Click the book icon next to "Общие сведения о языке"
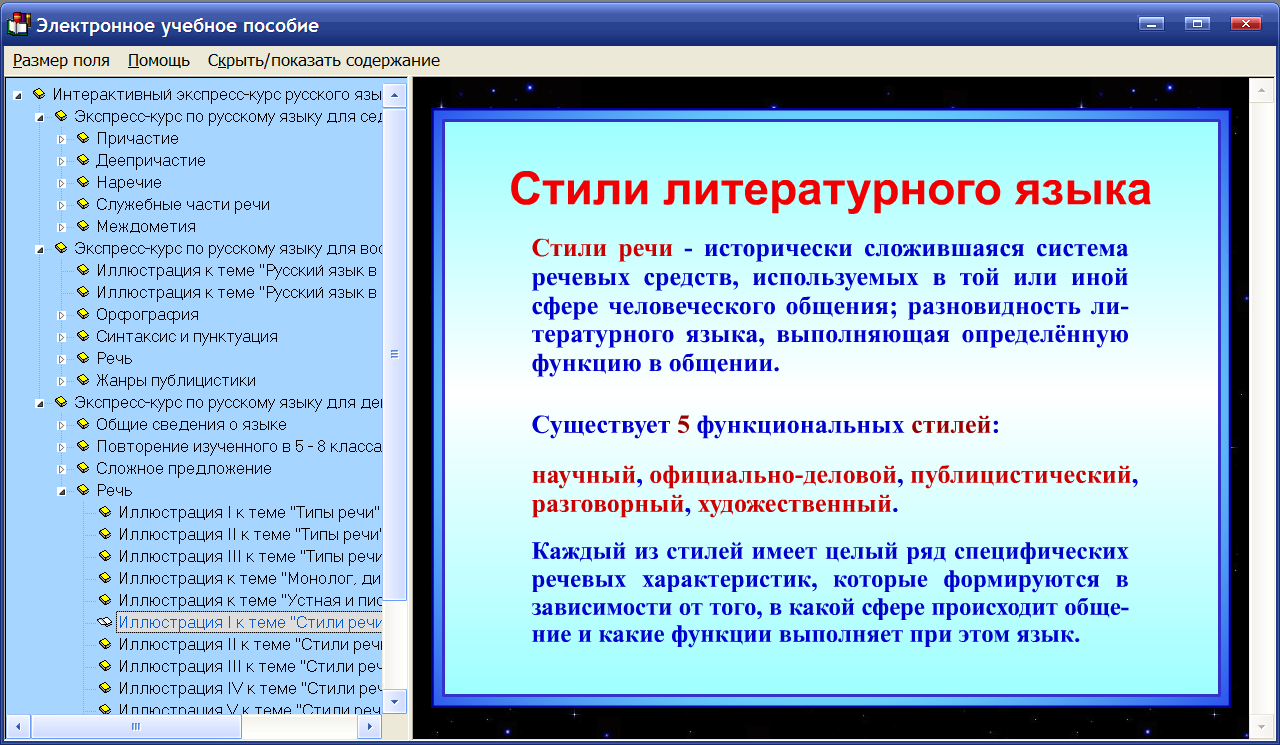This screenshot has height=745, width=1280. coord(84,424)
